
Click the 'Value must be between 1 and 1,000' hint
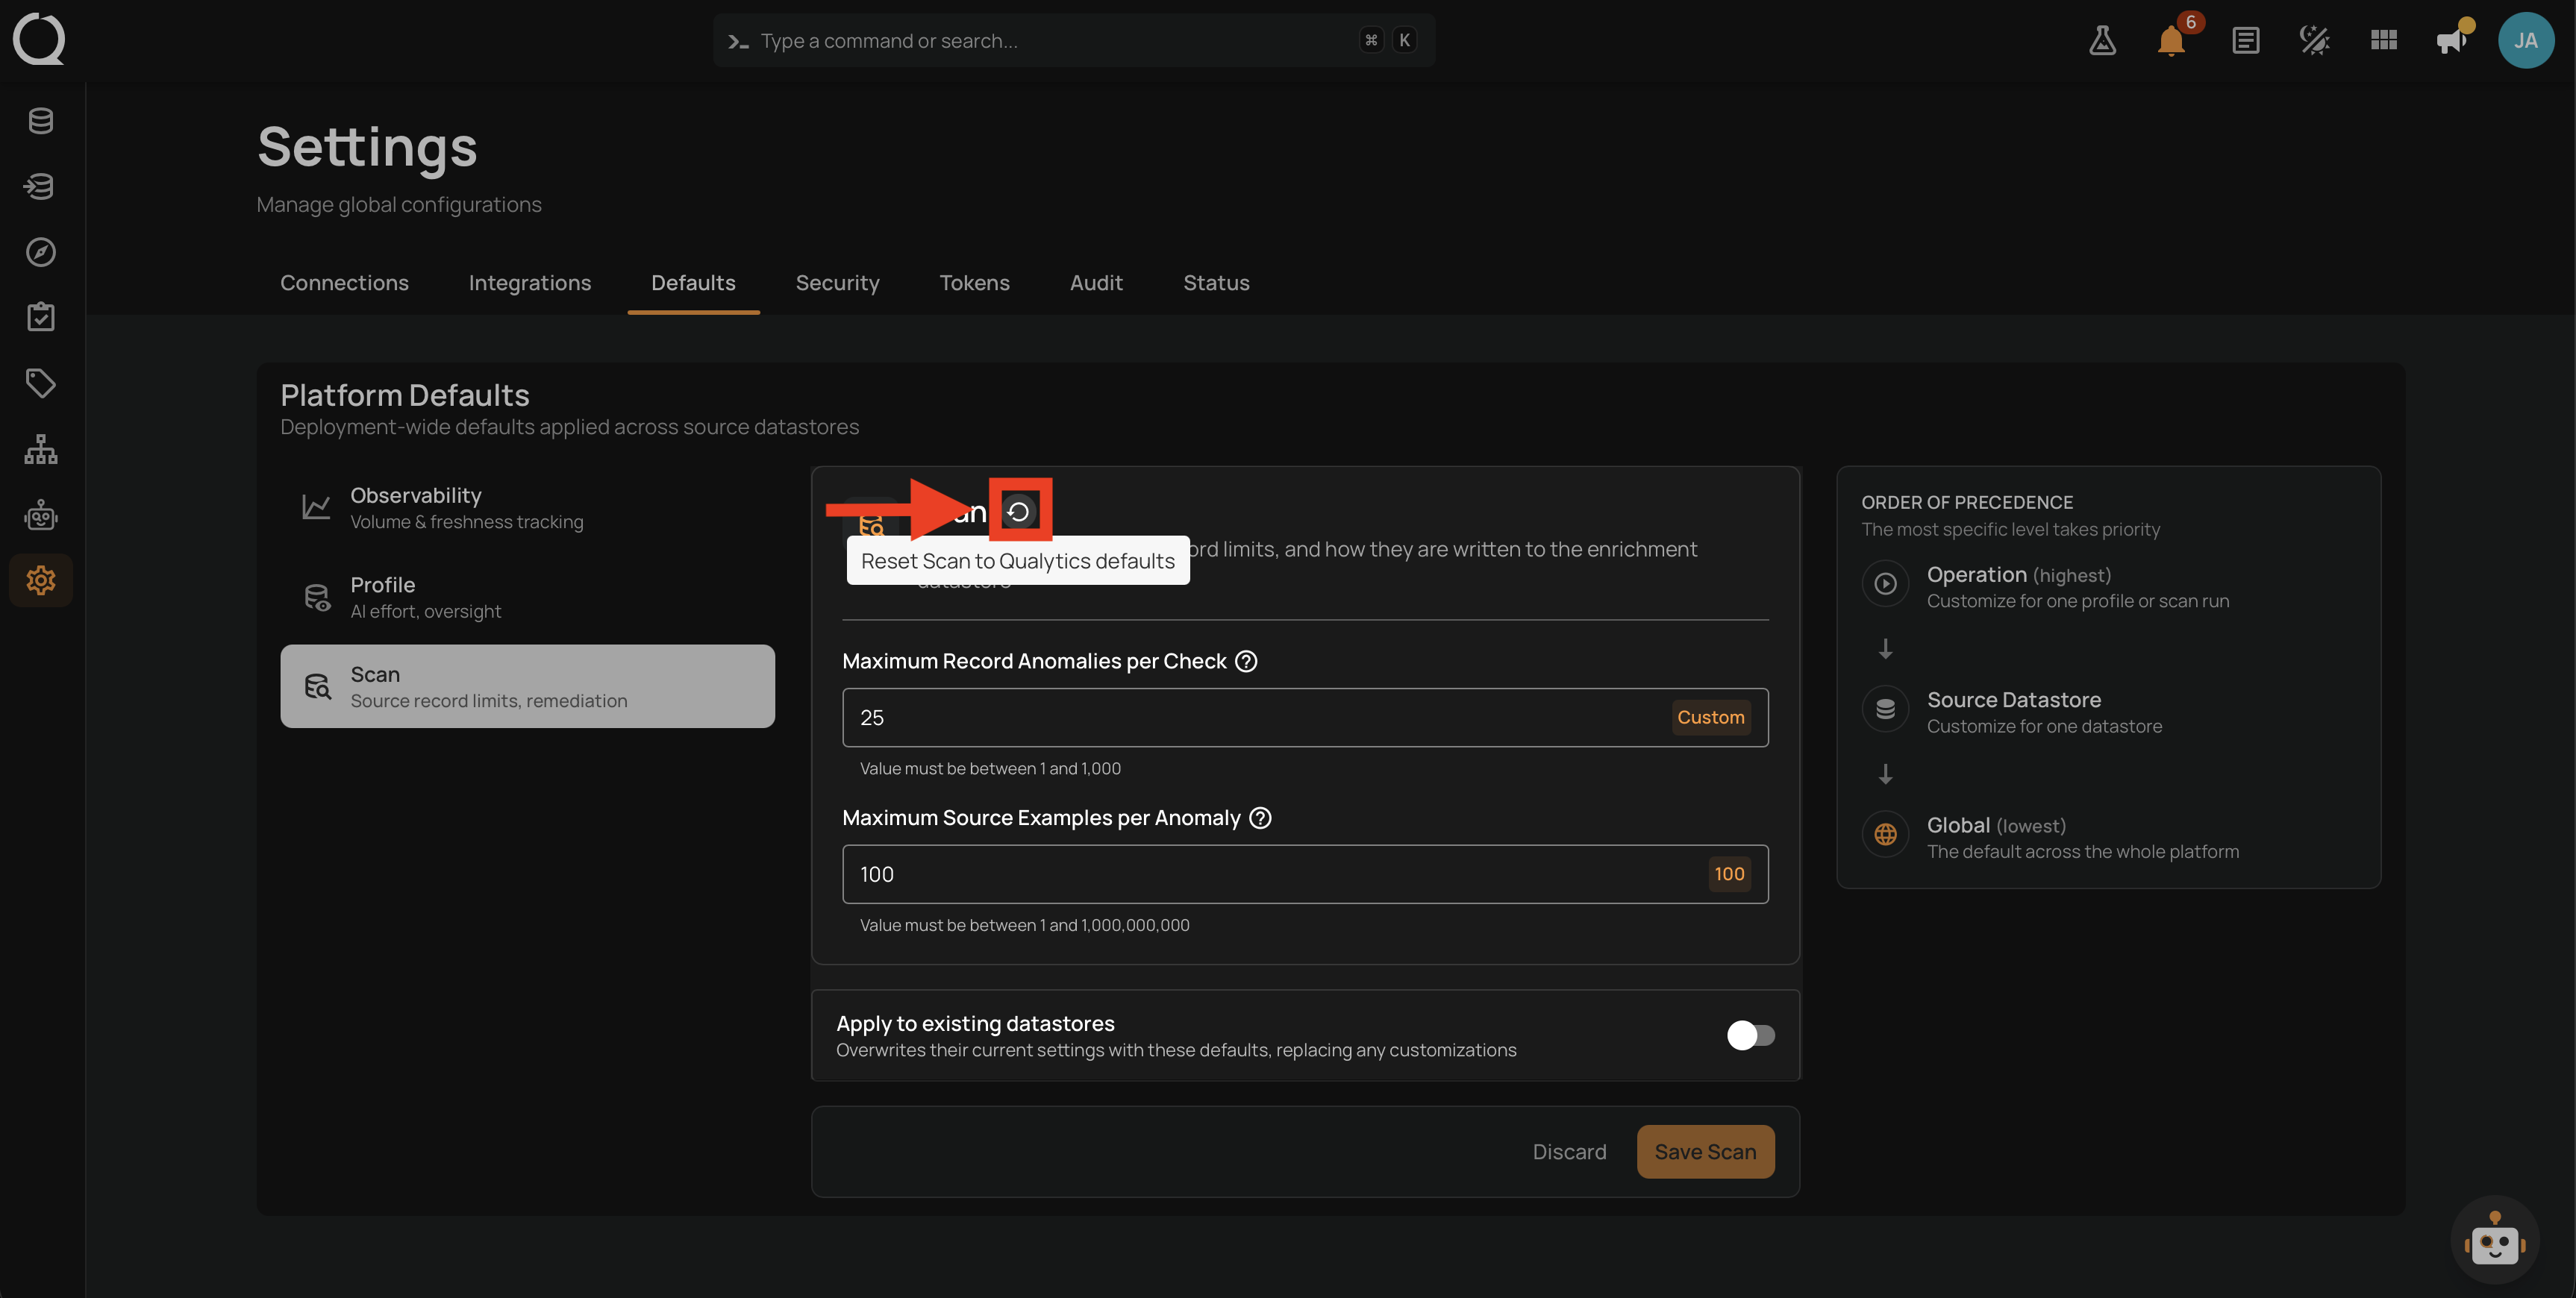pyautogui.click(x=990, y=768)
